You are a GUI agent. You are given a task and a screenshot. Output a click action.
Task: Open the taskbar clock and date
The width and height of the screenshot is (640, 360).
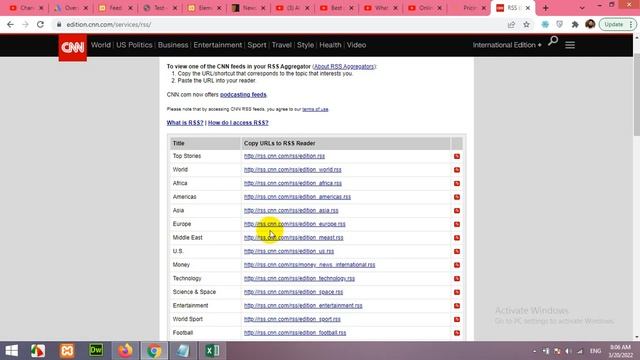coord(620,351)
